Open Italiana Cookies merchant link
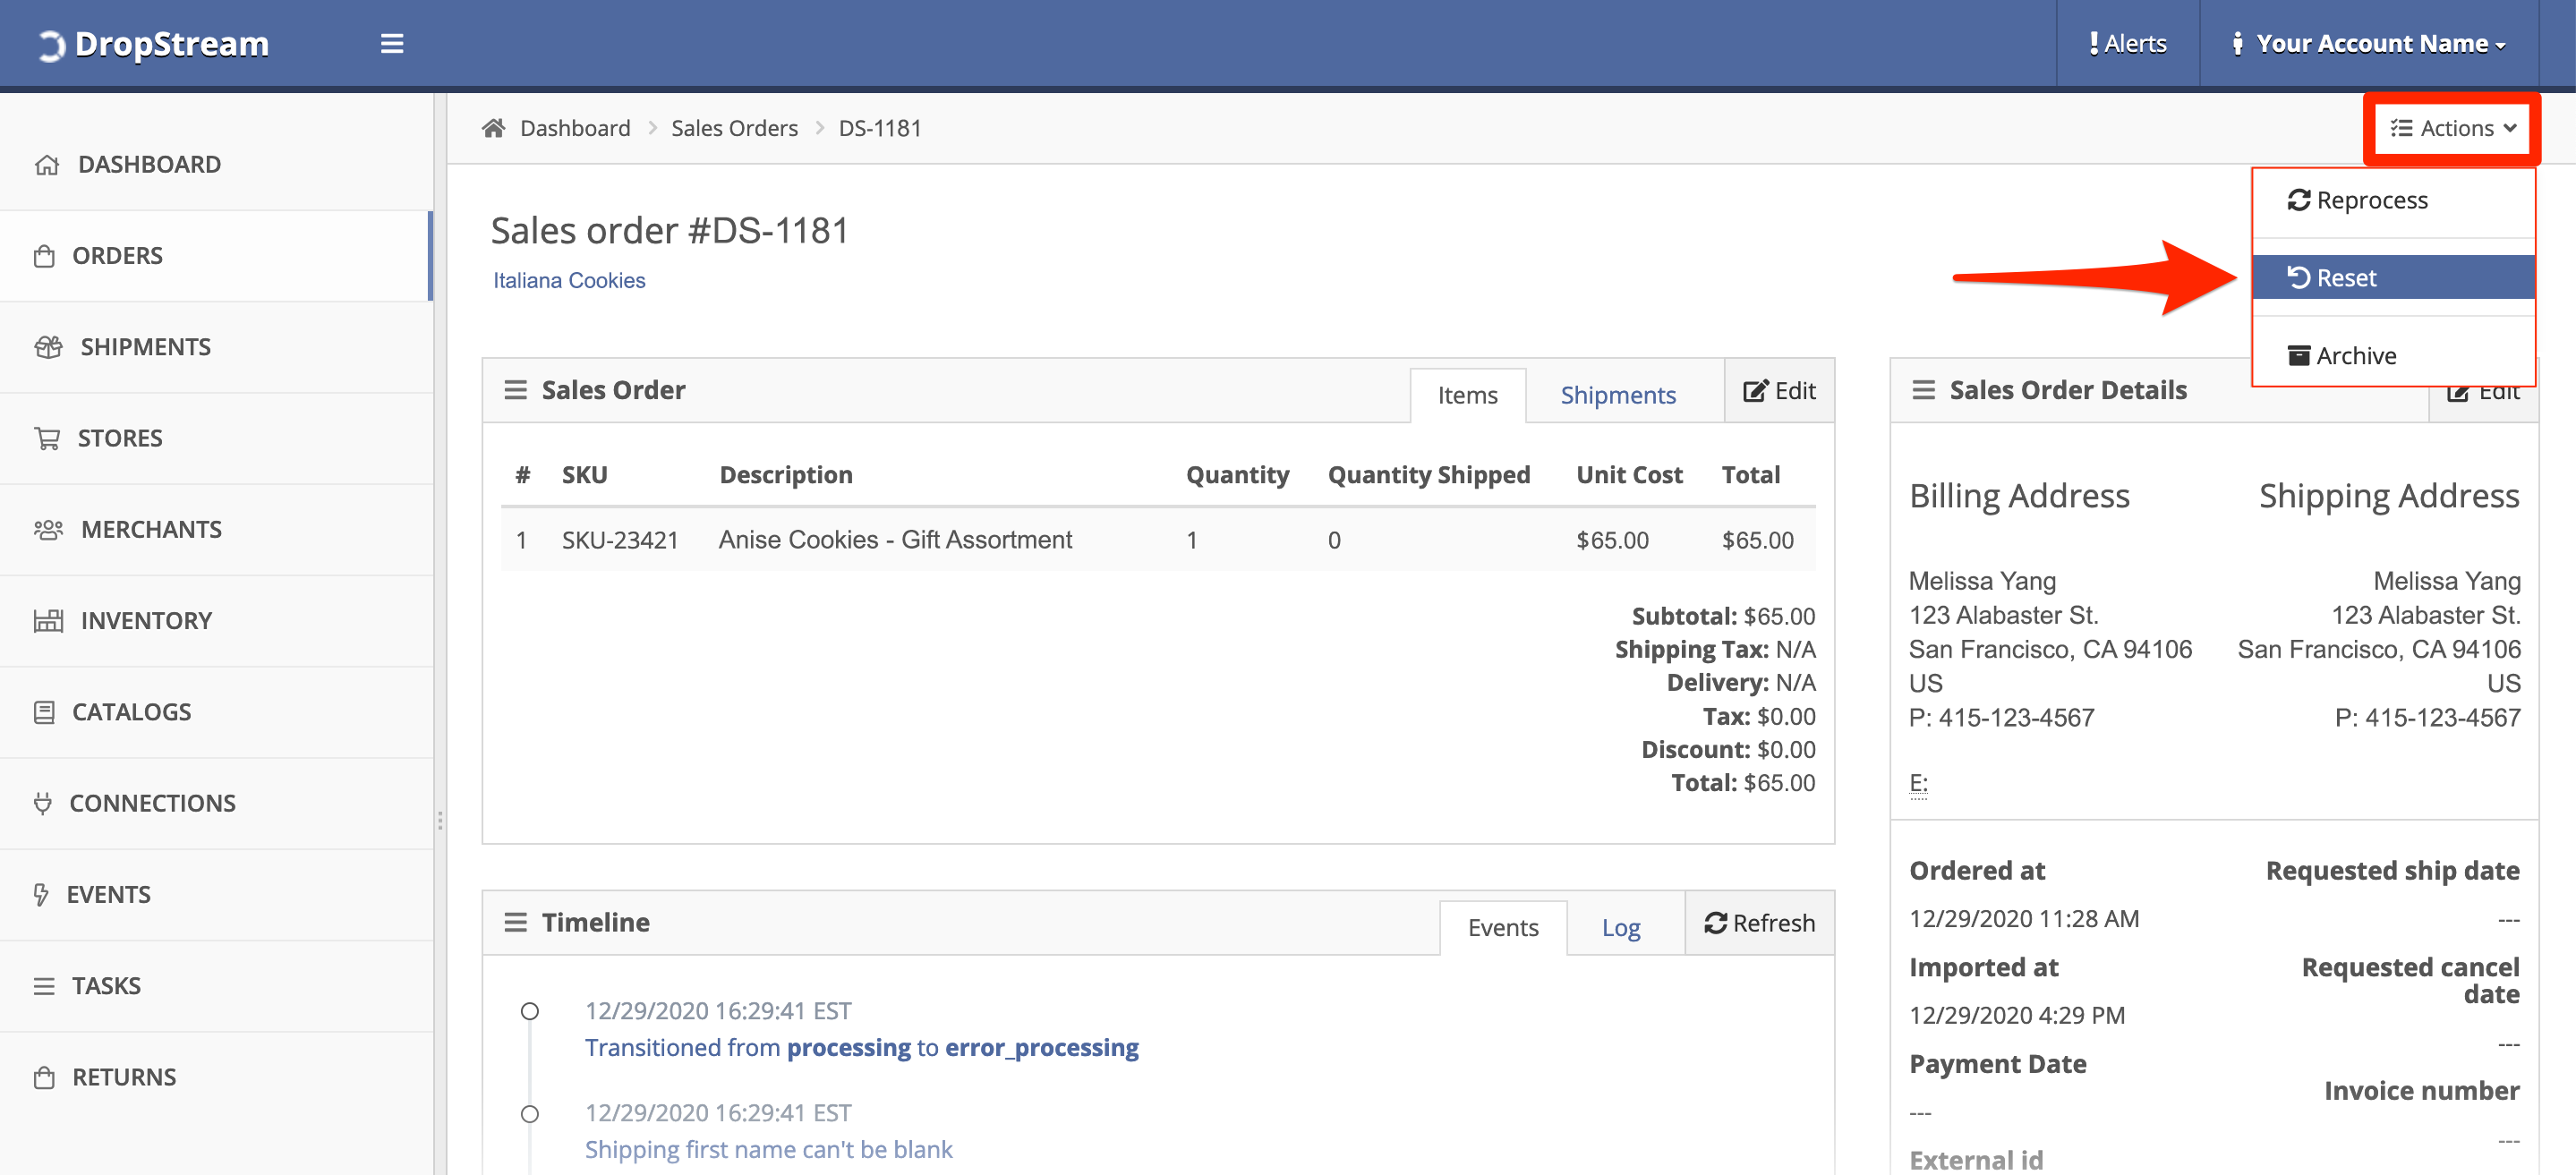The height and width of the screenshot is (1175, 2576). tap(569, 281)
